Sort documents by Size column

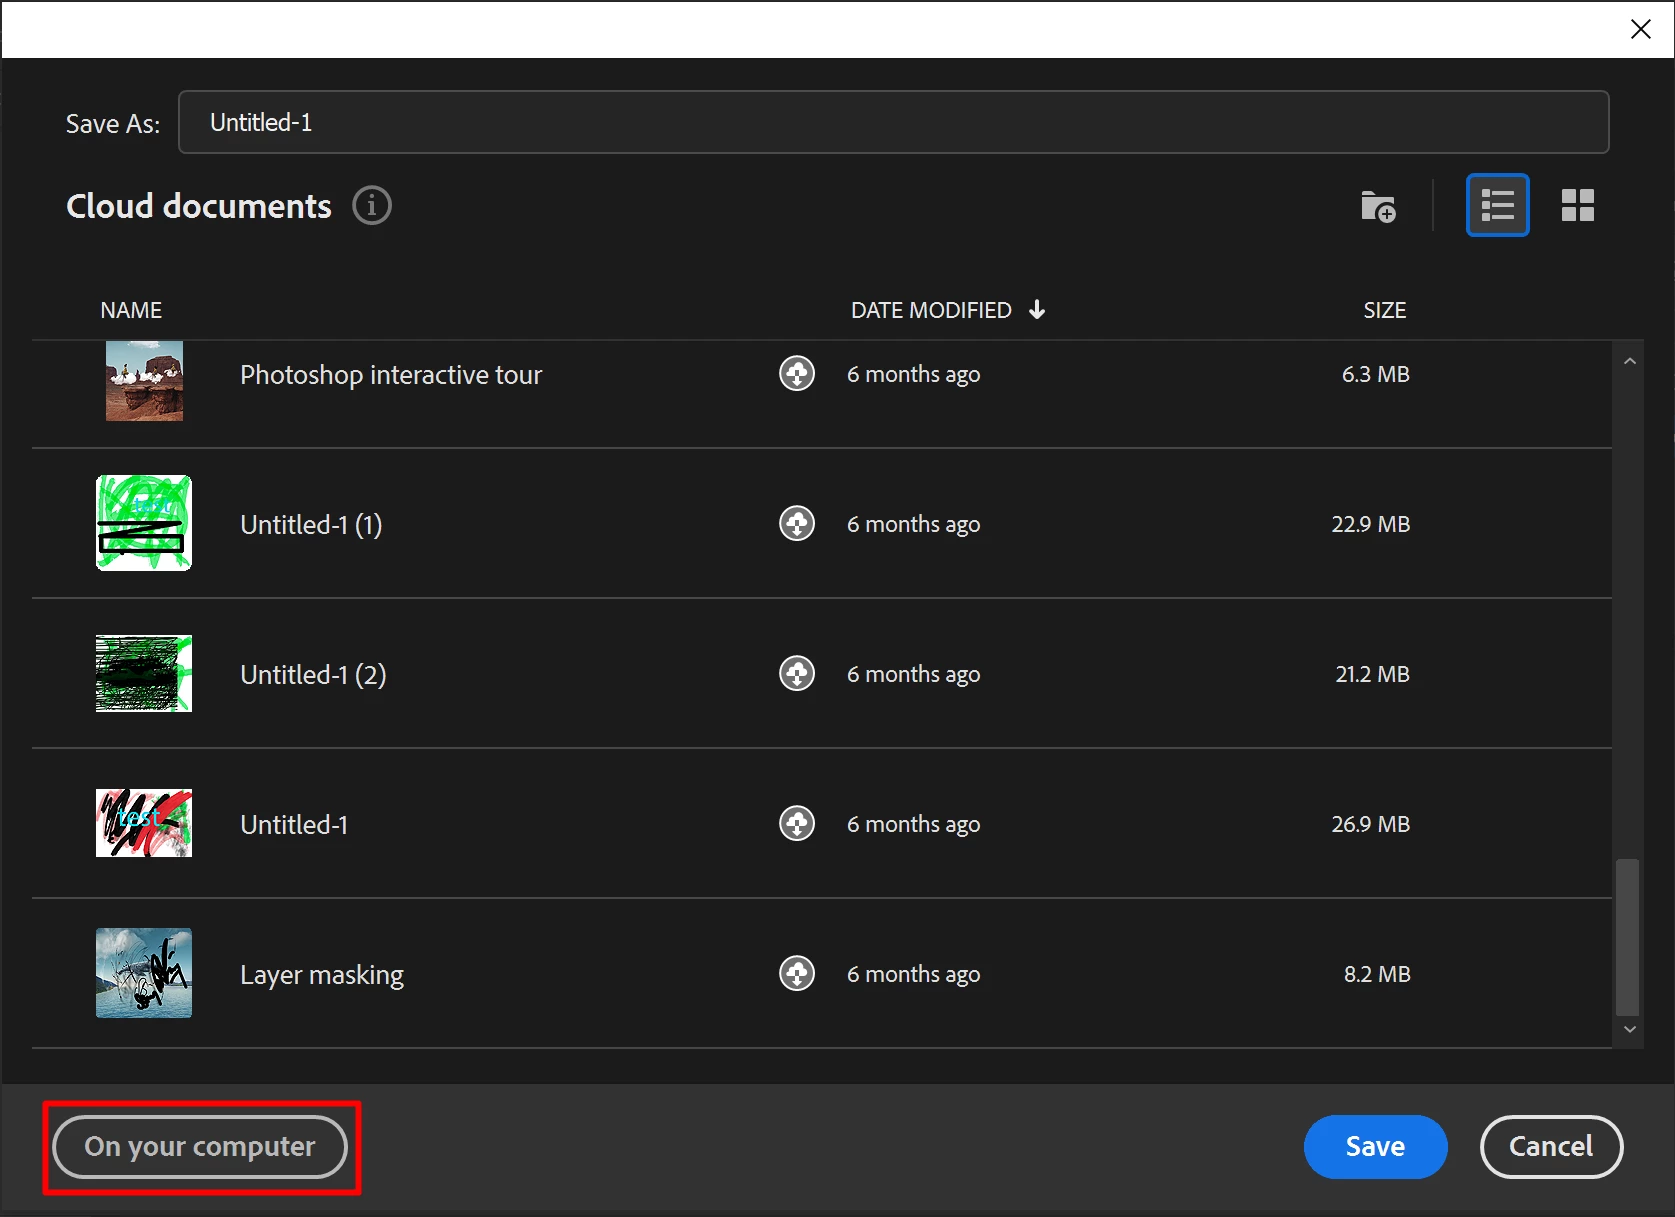1384,310
